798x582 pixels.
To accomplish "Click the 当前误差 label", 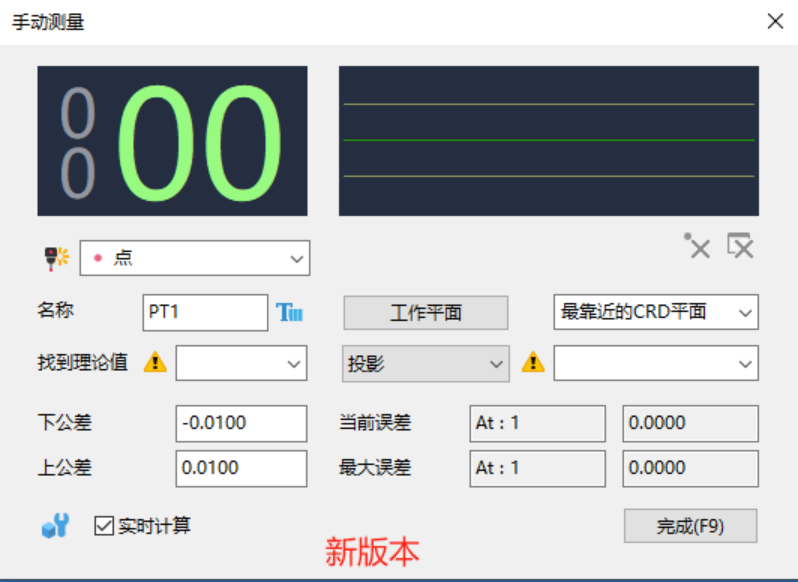I will (375, 423).
